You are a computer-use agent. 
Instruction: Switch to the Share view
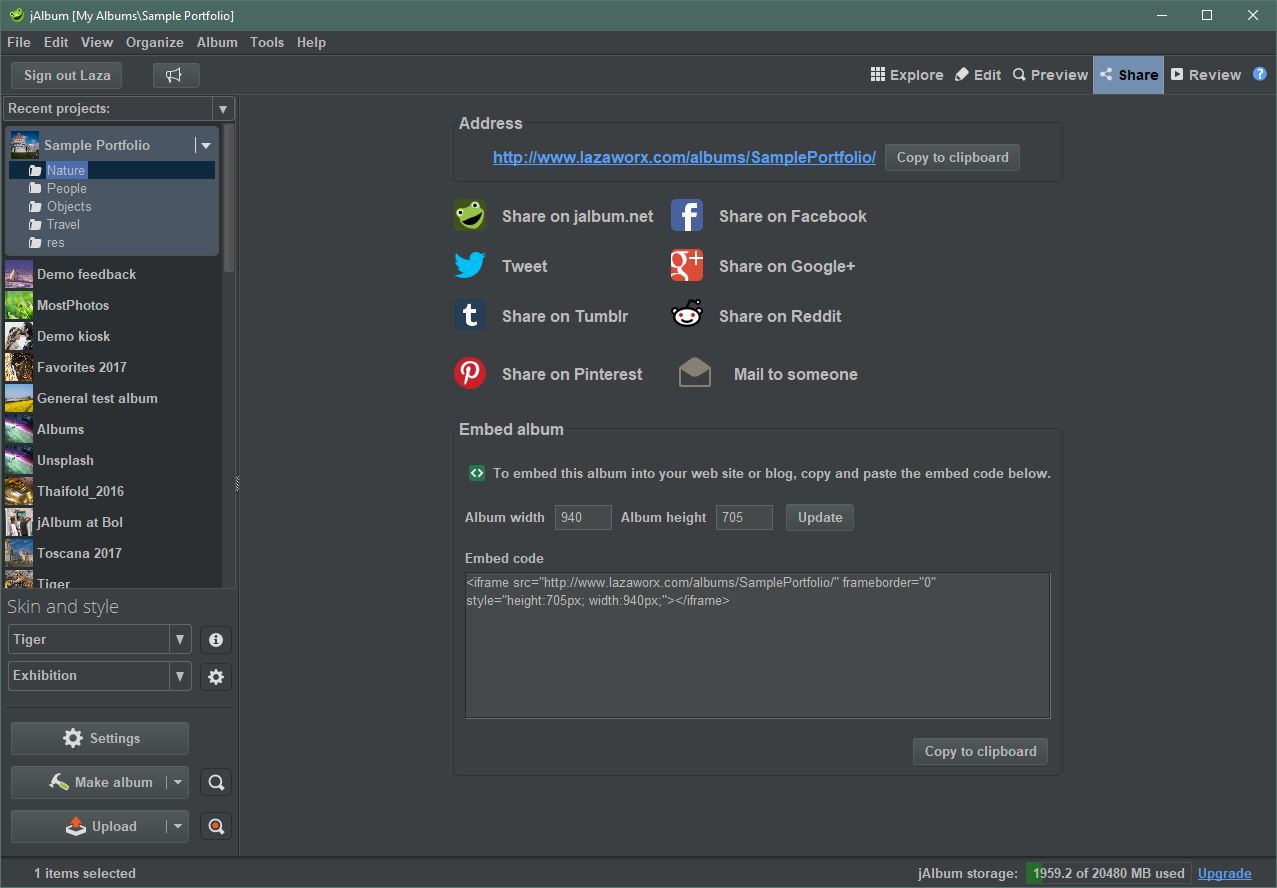(x=1128, y=75)
